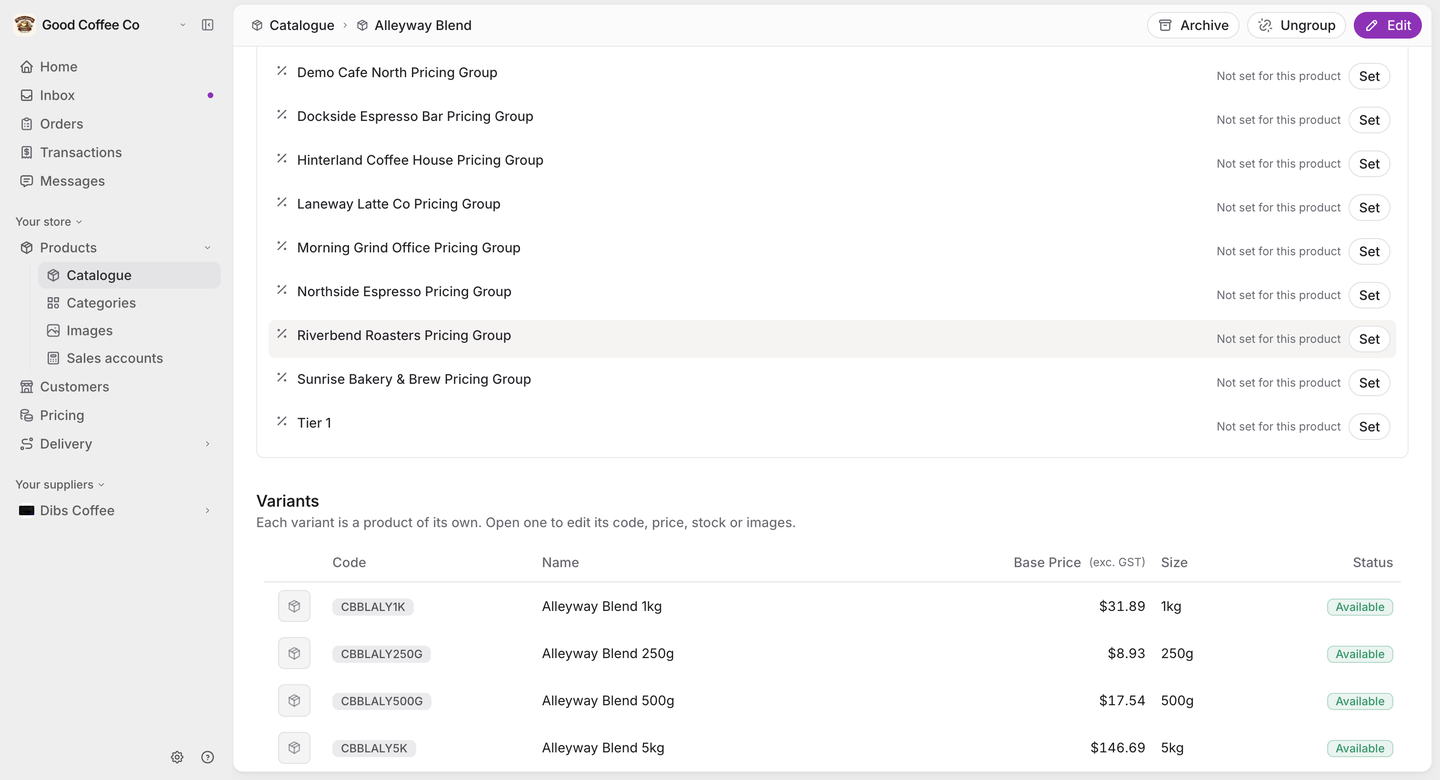This screenshot has height=780, width=1440.
Task: Collapse the Your suppliers section
Action: coord(60,485)
